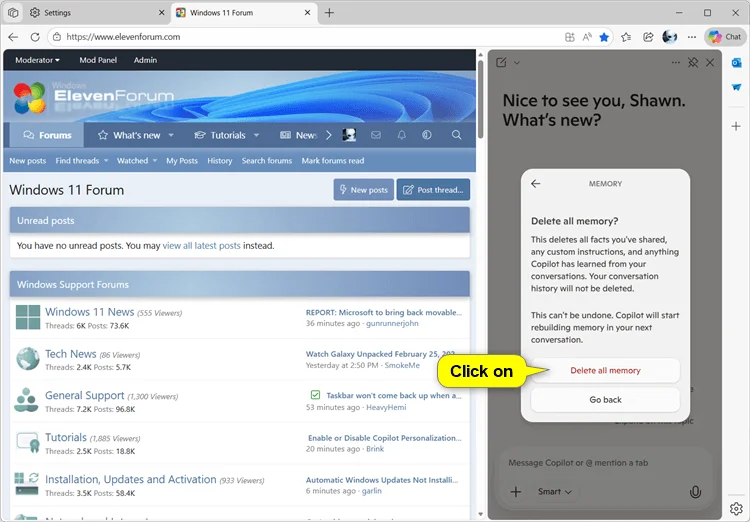Open the Smart mode dropdown
750x522 pixels.
pos(554,491)
